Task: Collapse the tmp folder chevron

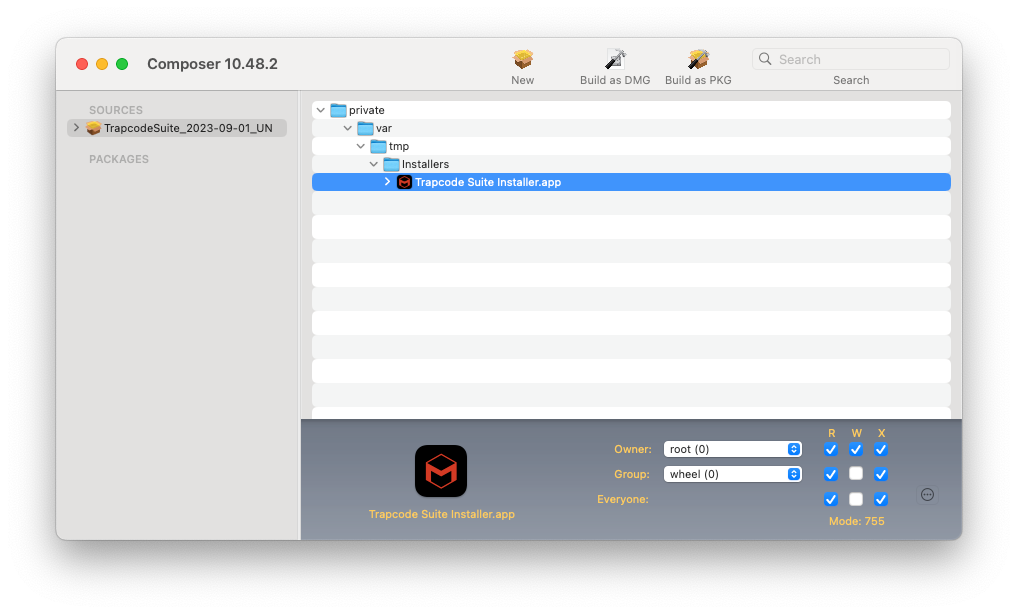Action: coord(361,147)
